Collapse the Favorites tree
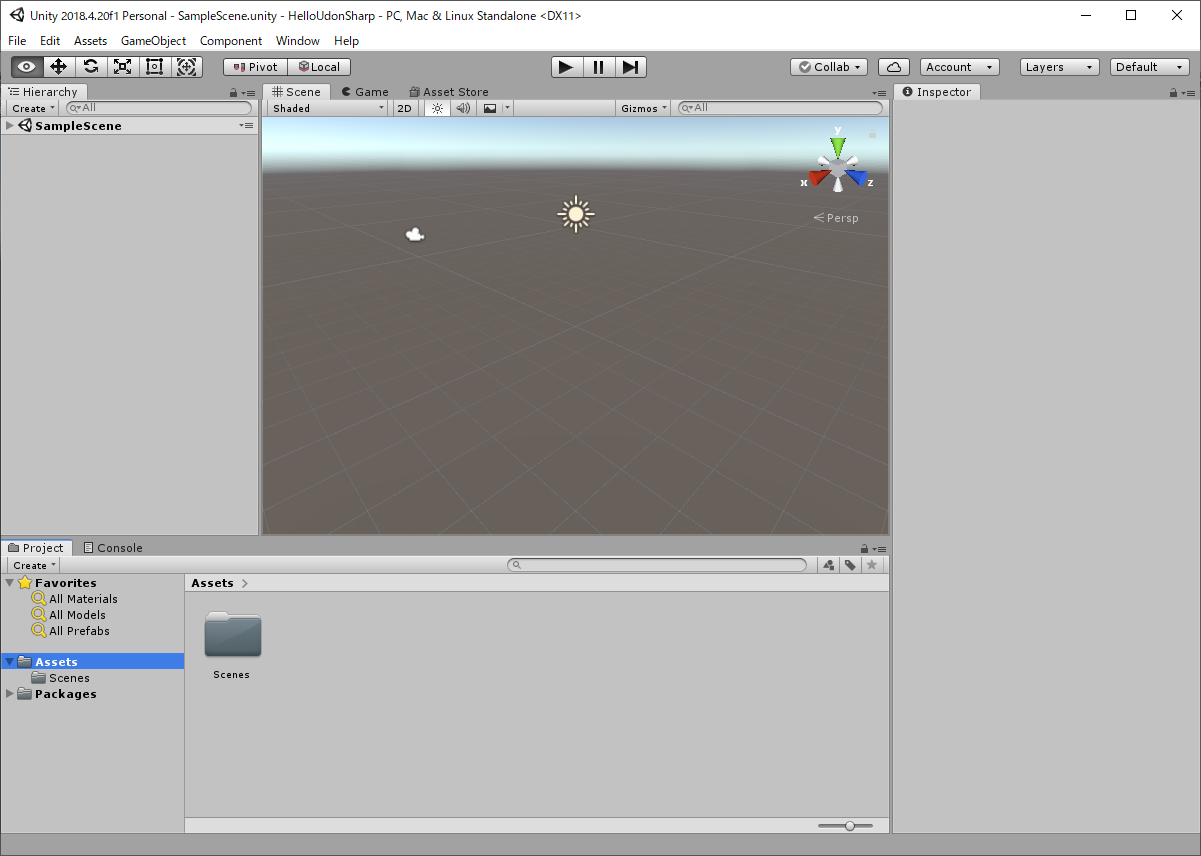1201x856 pixels. pyautogui.click(x=10, y=583)
